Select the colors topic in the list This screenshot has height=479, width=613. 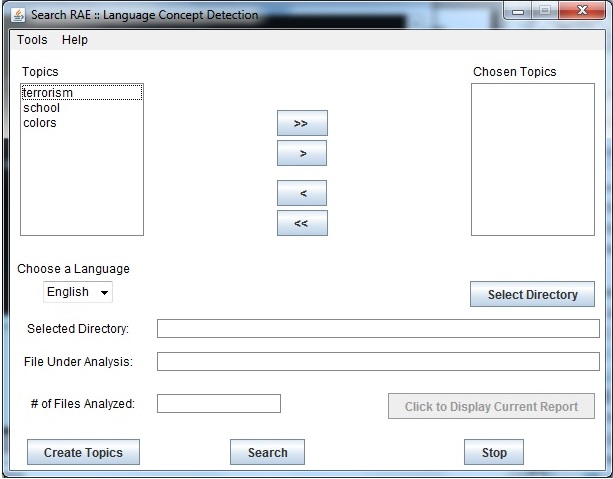(40, 123)
